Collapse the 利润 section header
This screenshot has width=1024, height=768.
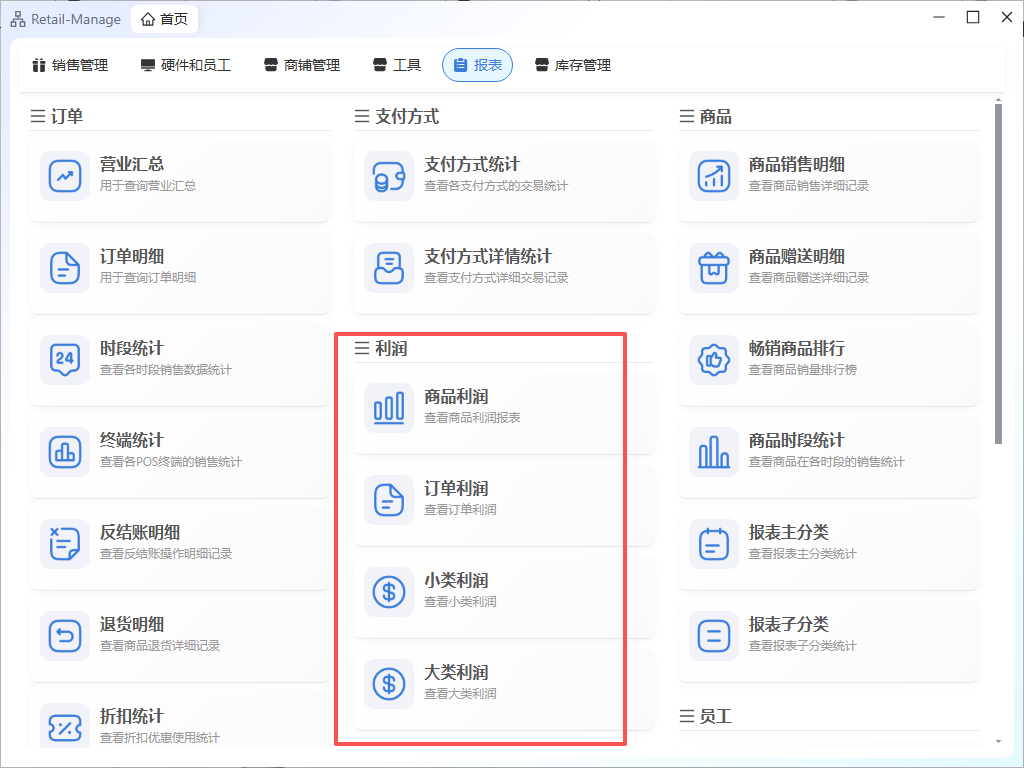click(x=381, y=348)
